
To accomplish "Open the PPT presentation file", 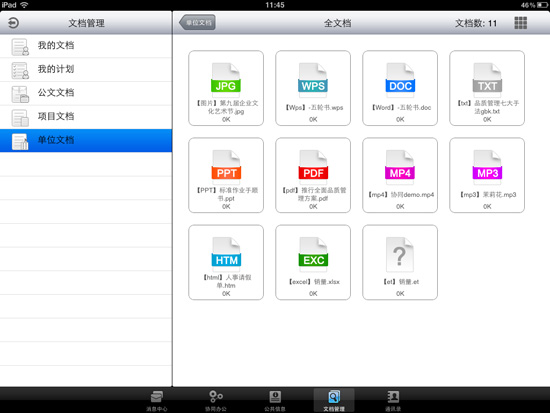I will (x=226, y=175).
